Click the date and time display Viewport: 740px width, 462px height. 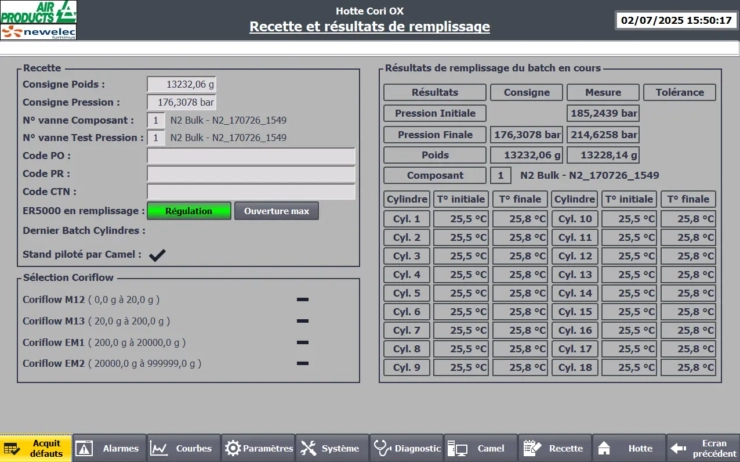(x=676, y=20)
